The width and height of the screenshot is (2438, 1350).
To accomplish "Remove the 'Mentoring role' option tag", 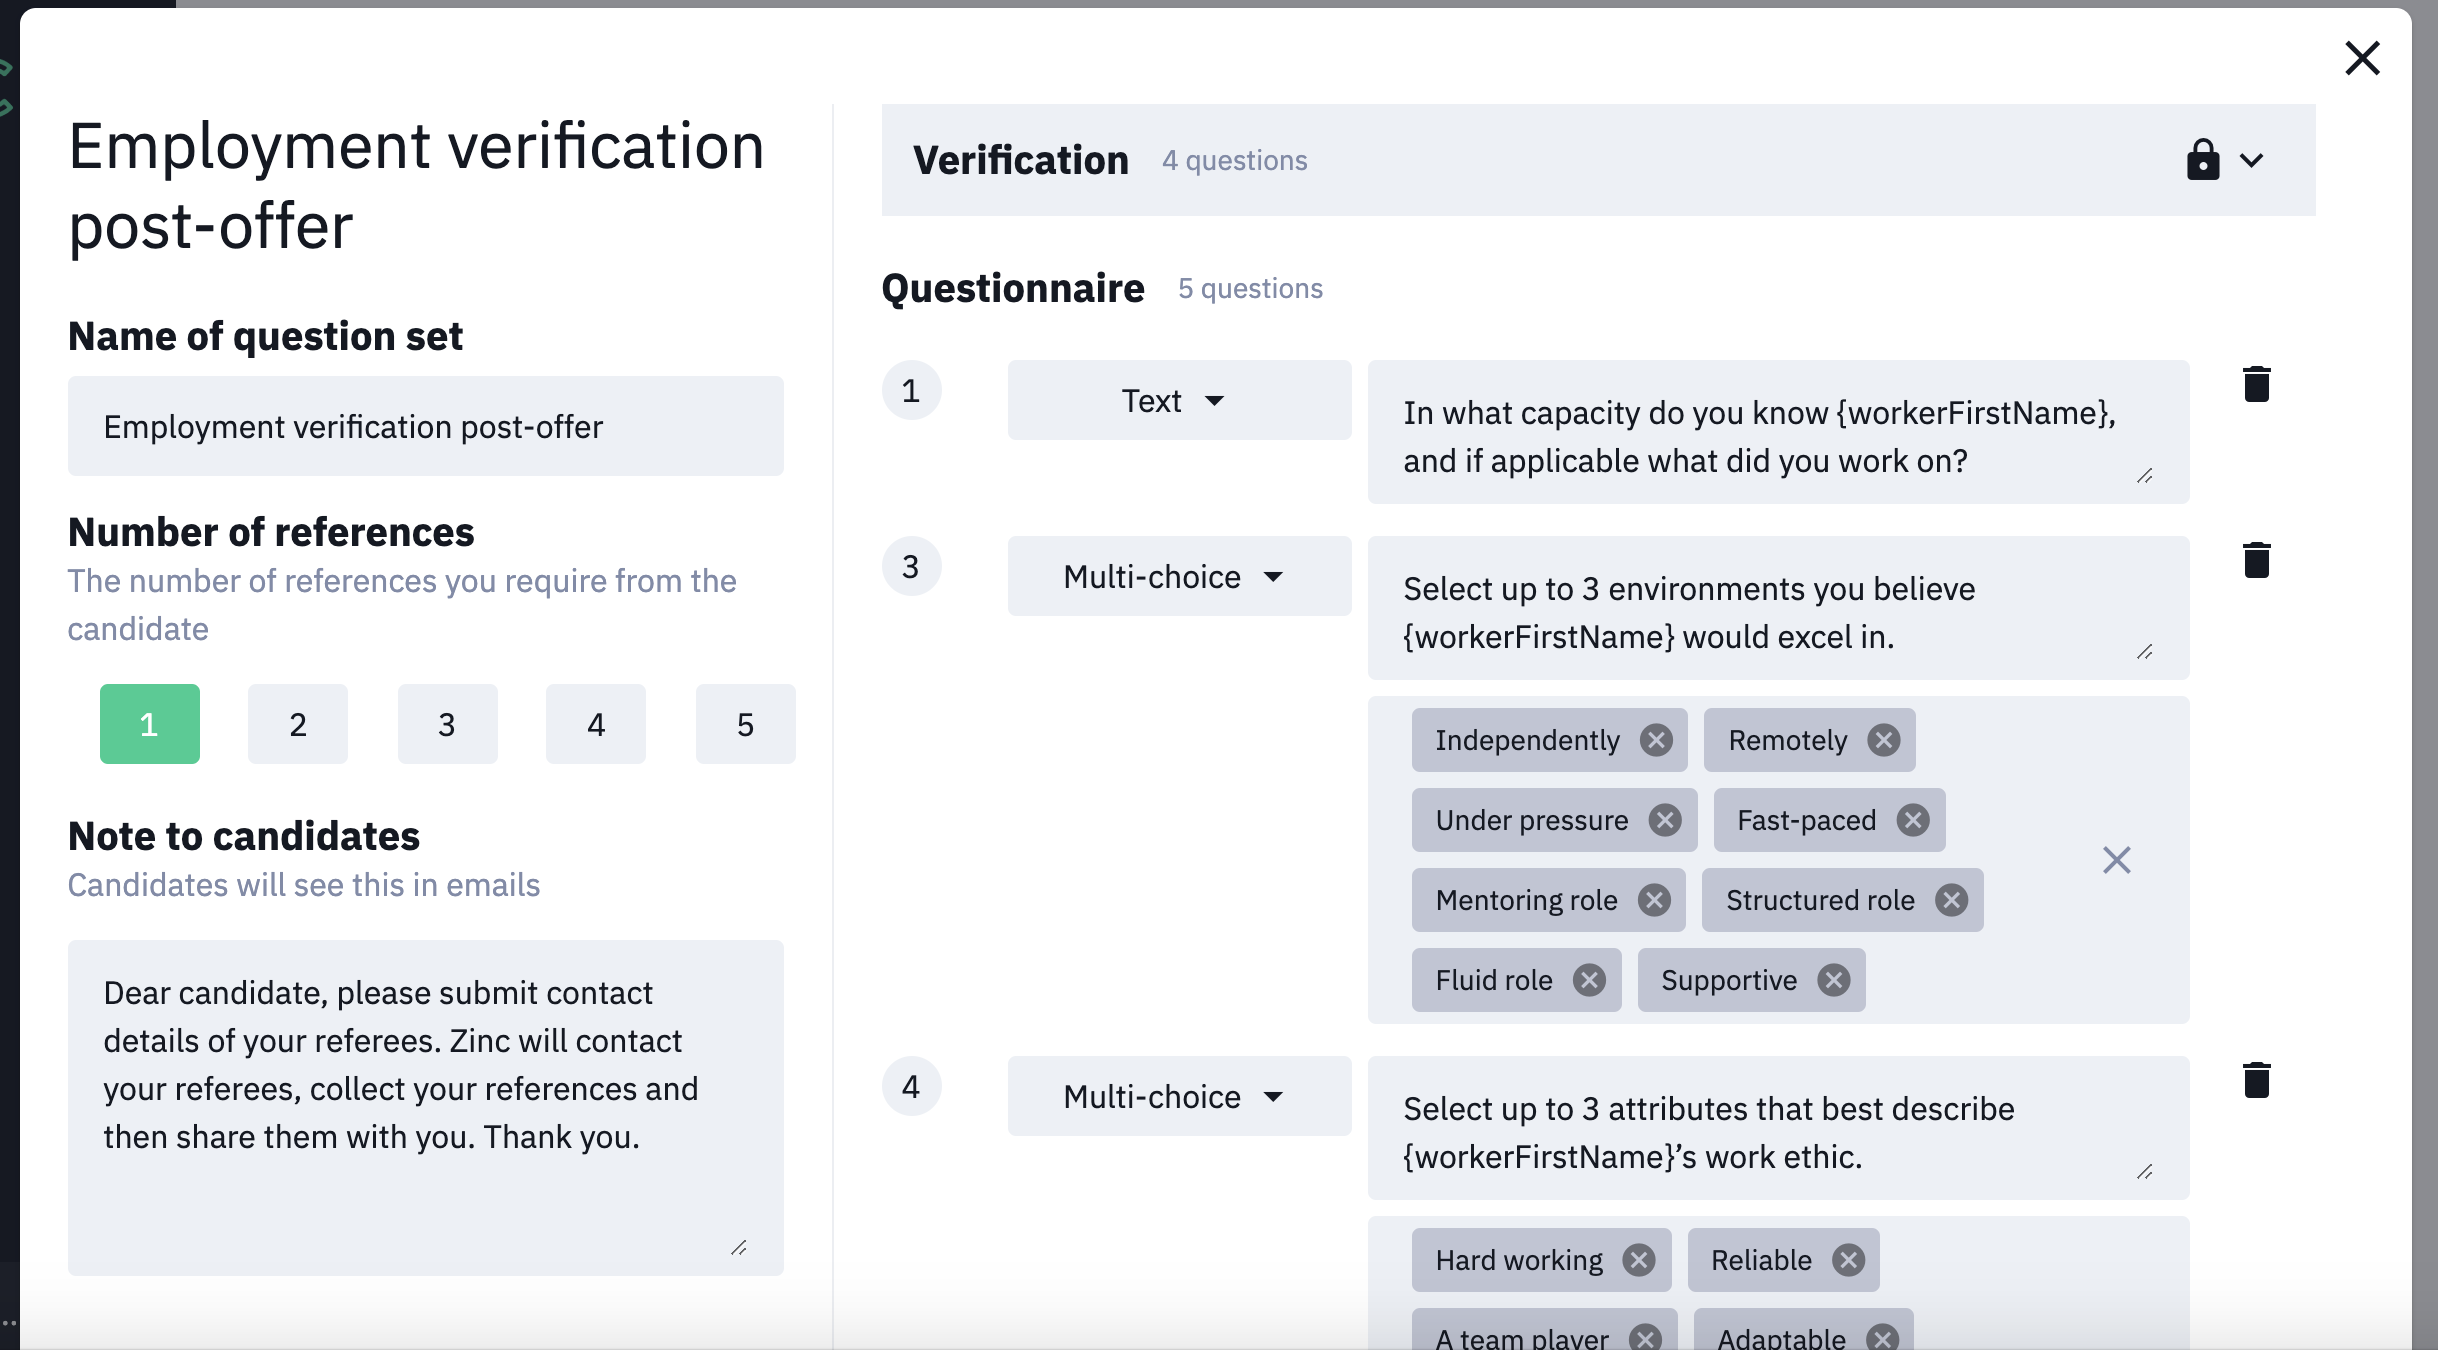I will [1654, 900].
